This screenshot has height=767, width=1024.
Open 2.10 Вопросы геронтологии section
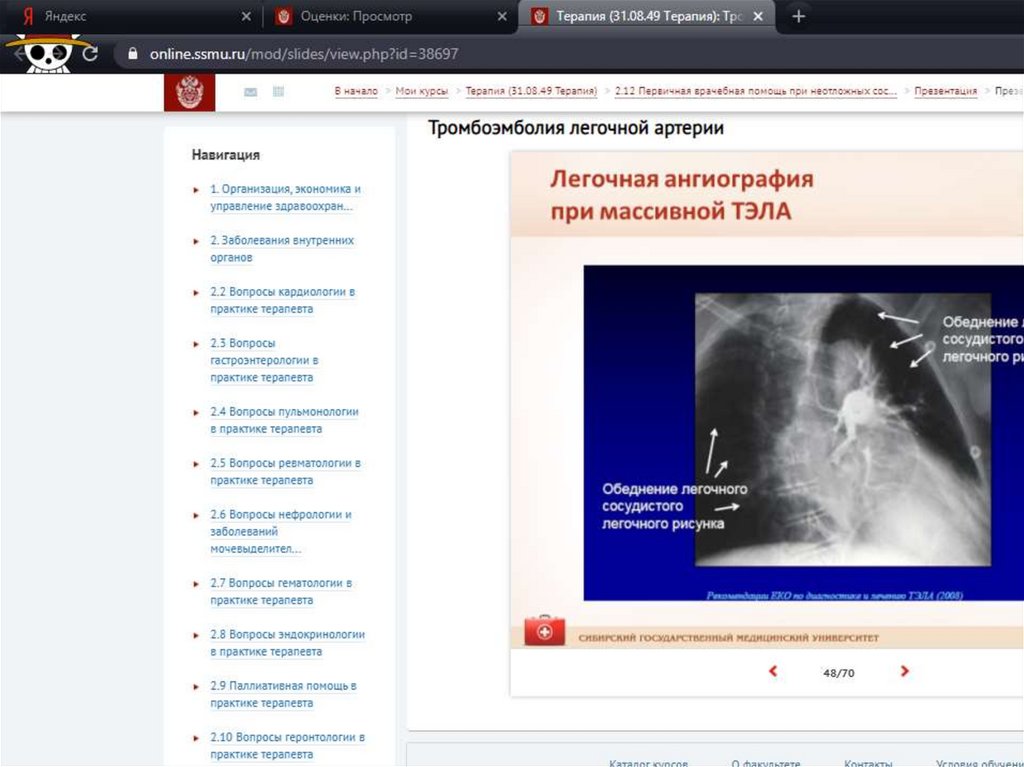pos(287,745)
